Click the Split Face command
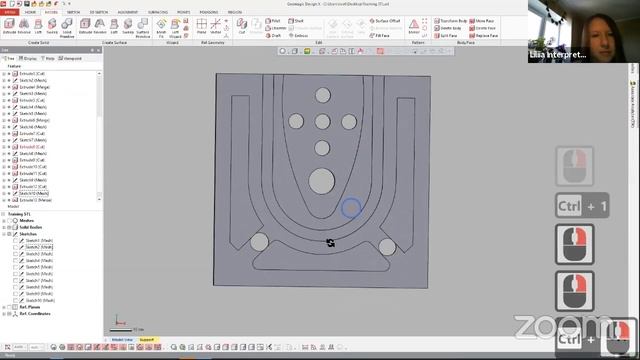Image resolution: width=640 pixels, height=360 pixels. point(446,36)
